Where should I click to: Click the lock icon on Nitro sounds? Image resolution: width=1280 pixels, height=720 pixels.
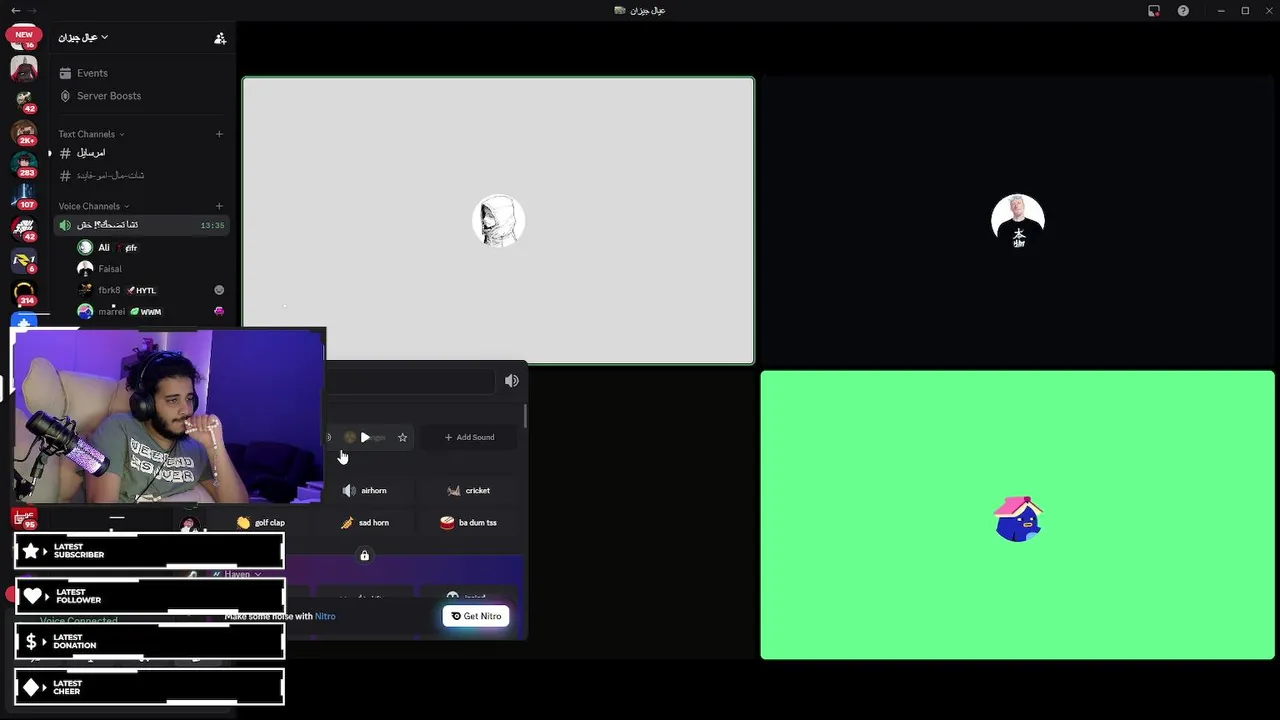(364, 555)
